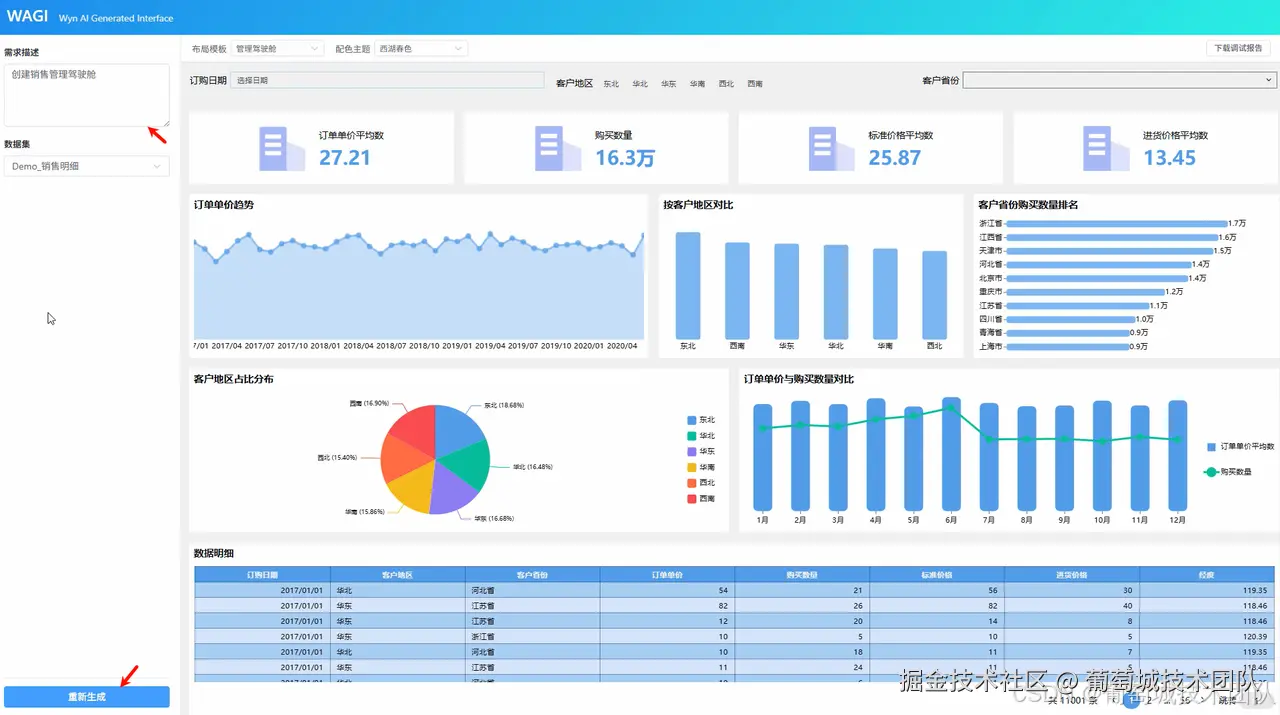The image size is (1280, 715).
Task: Click the 购买数量 KPI card icon
Action: (557, 148)
